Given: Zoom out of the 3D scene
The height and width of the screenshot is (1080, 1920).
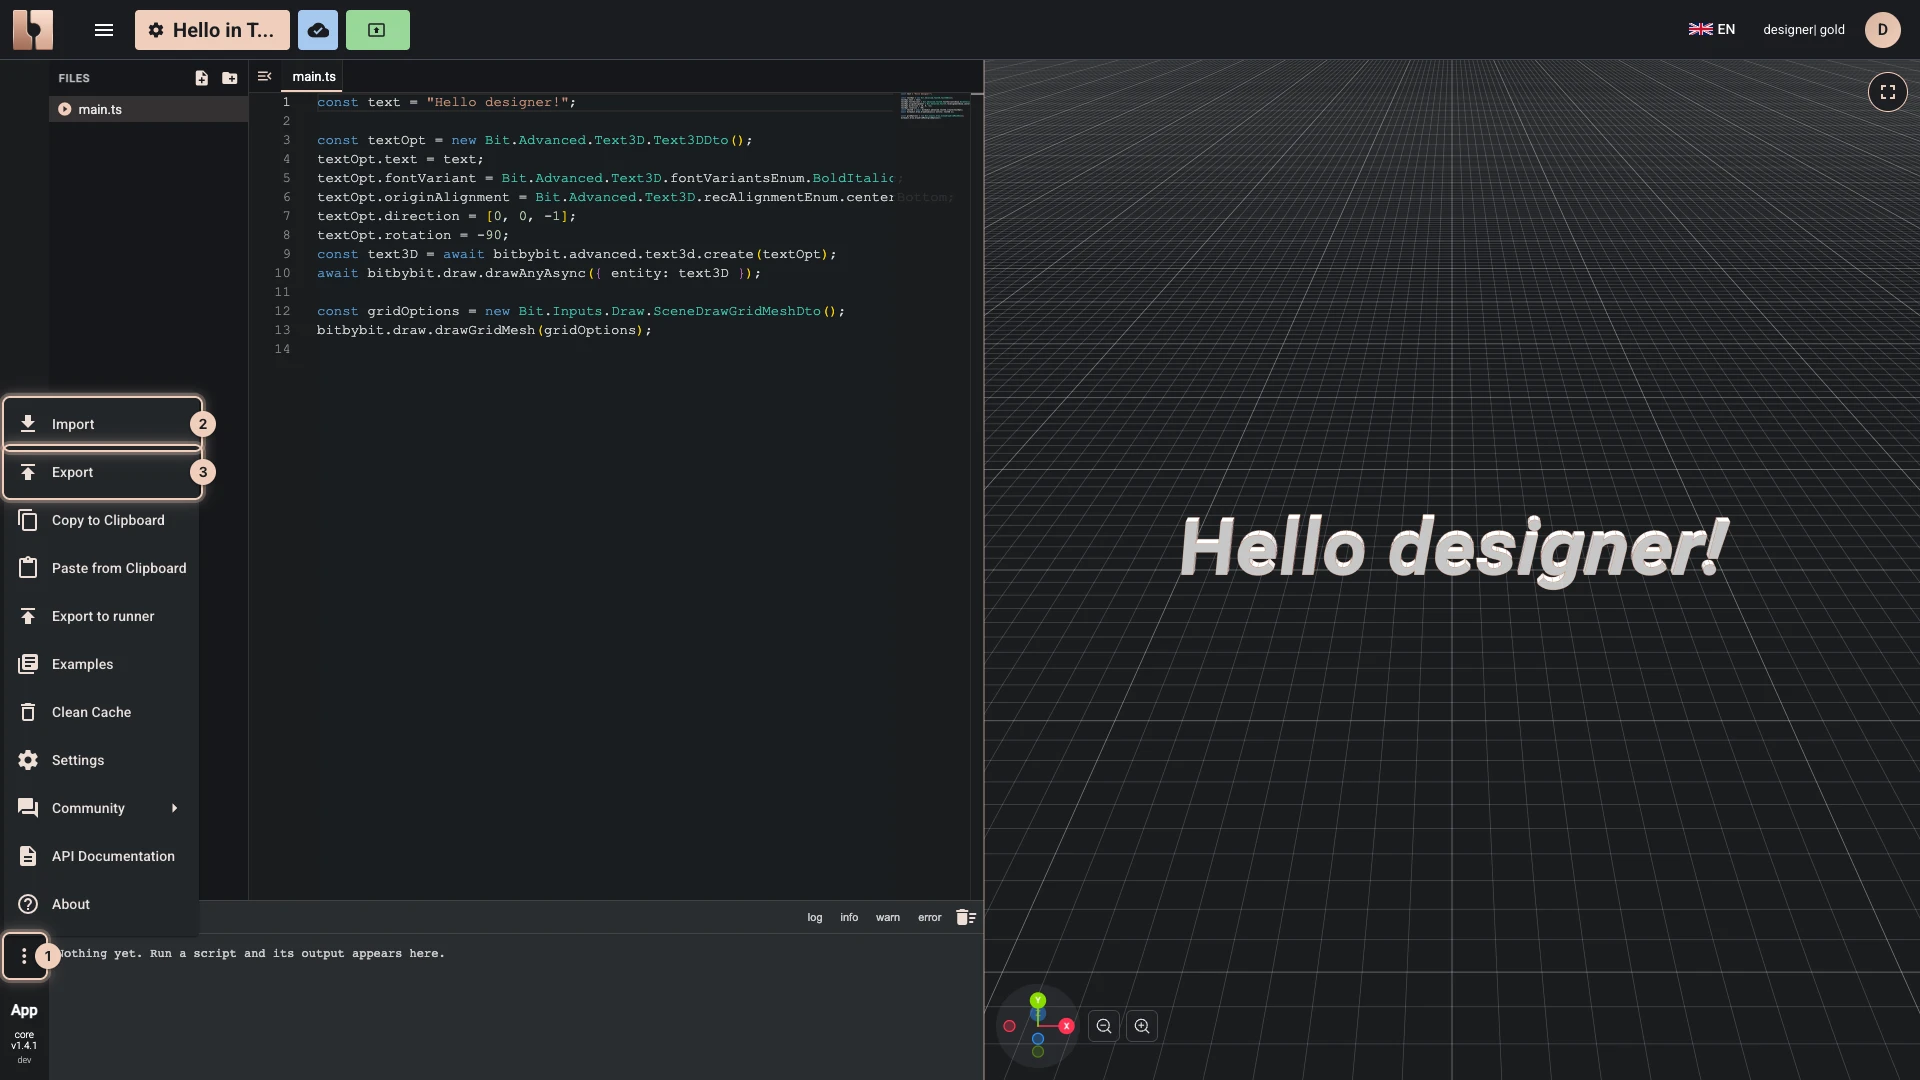Looking at the screenshot, I should click(1104, 1026).
